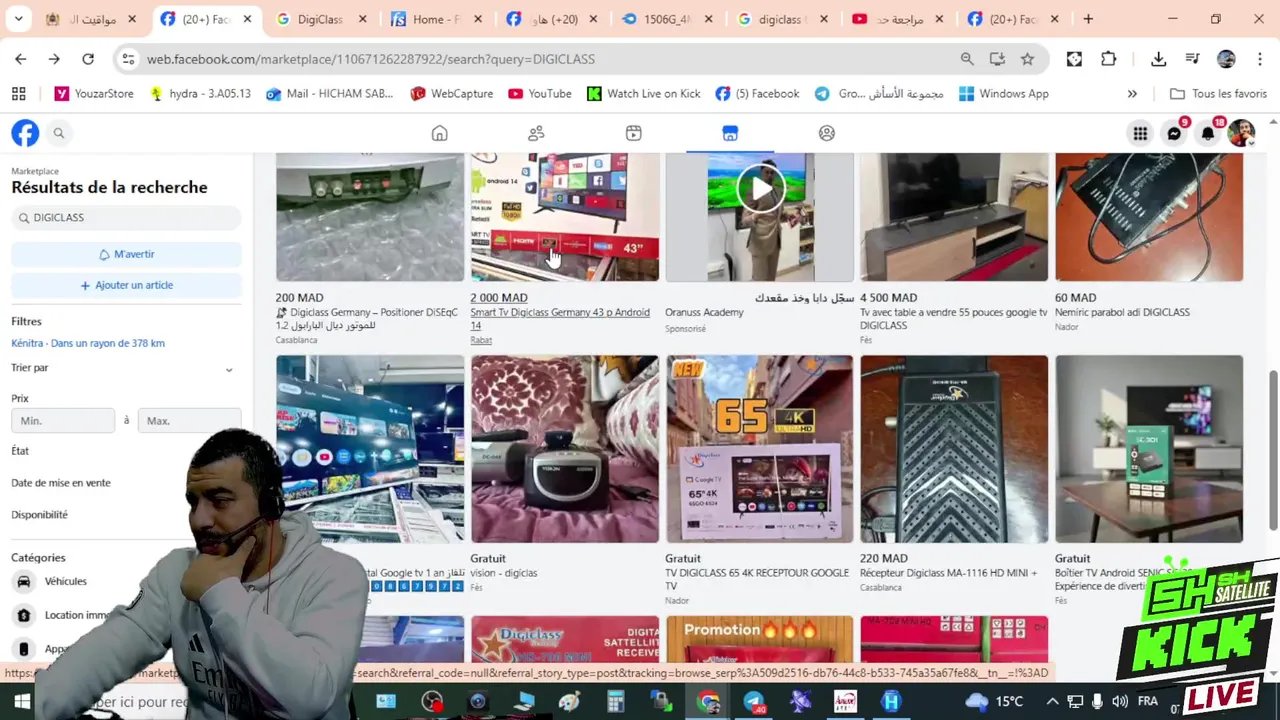Open the 4 500 MAD TV table listing photo
Viewport: 1280px width, 720px height.
coord(954,217)
